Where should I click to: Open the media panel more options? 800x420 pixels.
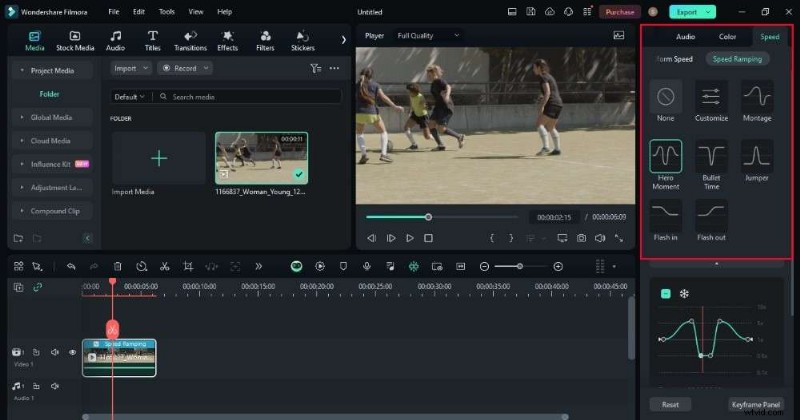point(334,68)
